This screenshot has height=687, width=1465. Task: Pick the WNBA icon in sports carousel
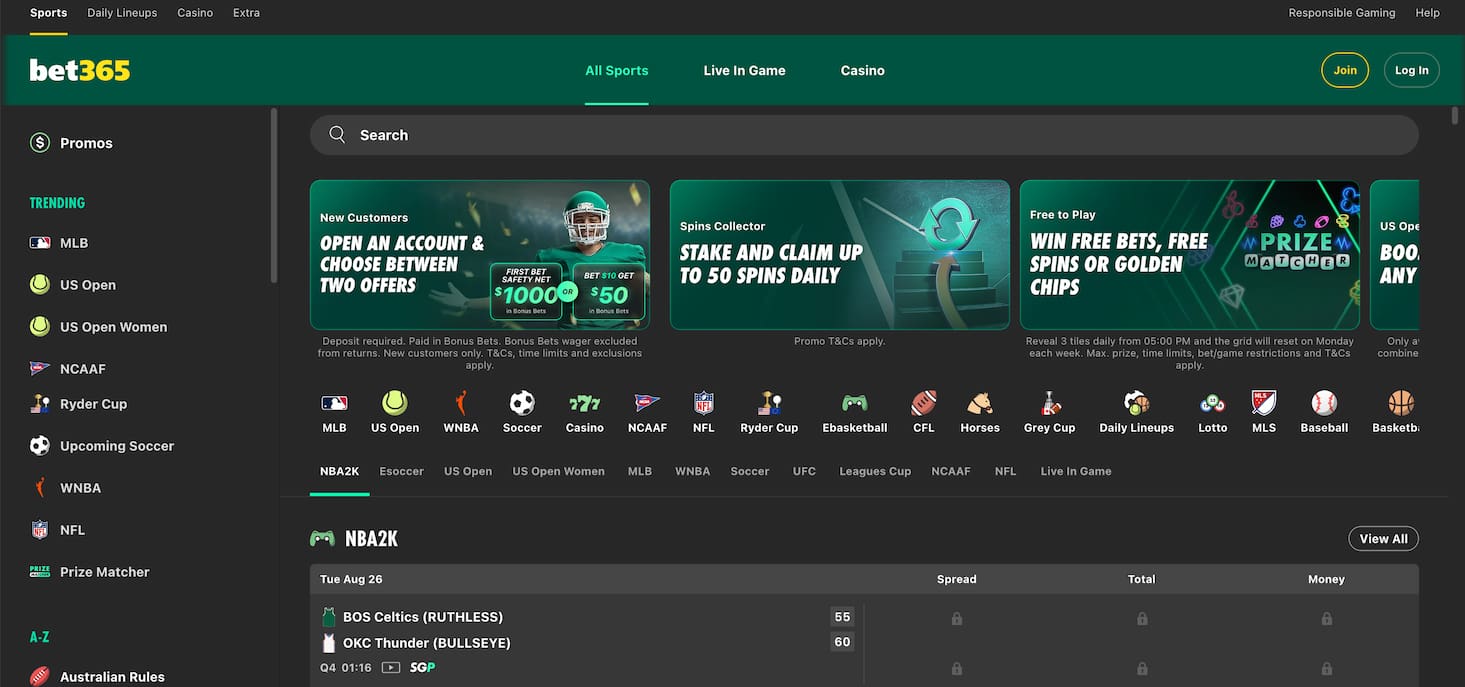pos(461,403)
